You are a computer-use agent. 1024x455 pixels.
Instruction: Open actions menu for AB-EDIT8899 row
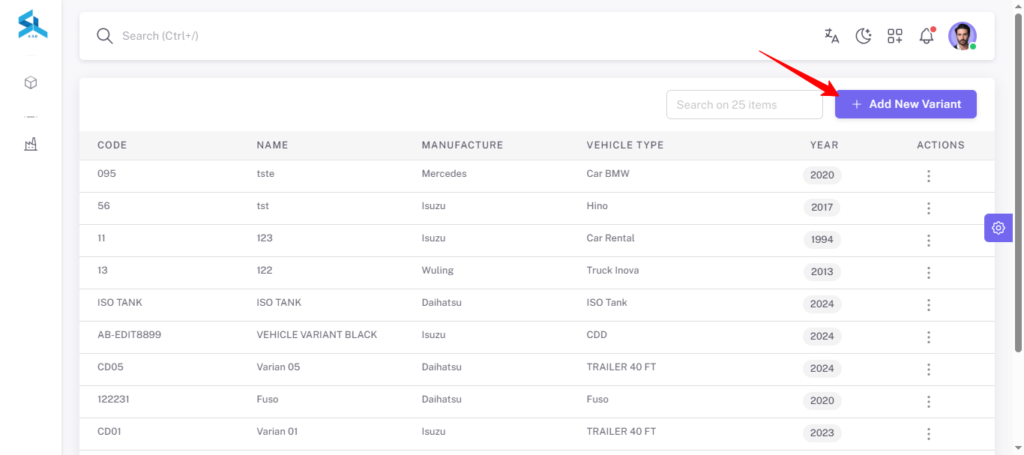928,337
